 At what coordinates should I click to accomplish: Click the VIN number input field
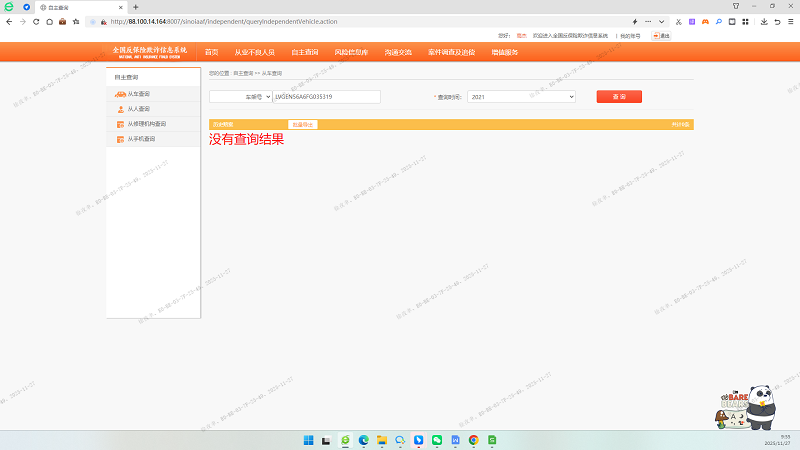click(x=326, y=97)
